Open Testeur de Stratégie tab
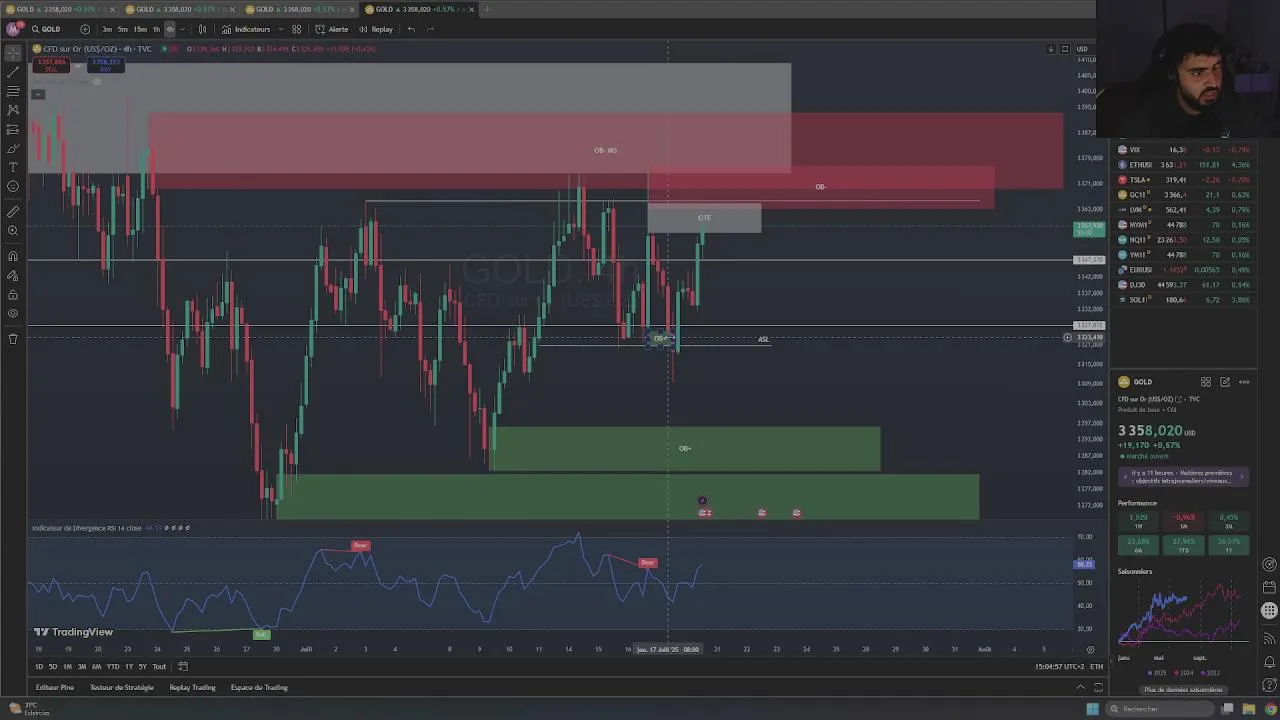Image resolution: width=1280 pixels, height=720 pixels. (x=122, y=687)
